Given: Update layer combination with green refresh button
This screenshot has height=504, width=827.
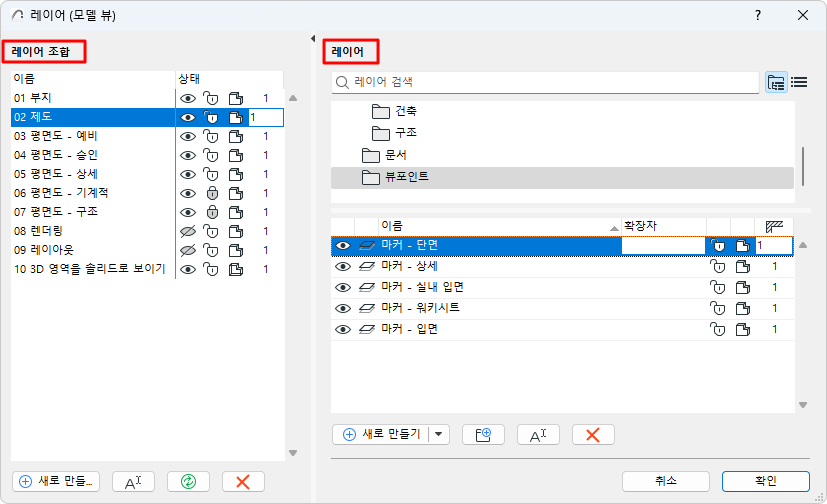Looking at the screenshot, I should pyautogui.click(x=188, y=482).
